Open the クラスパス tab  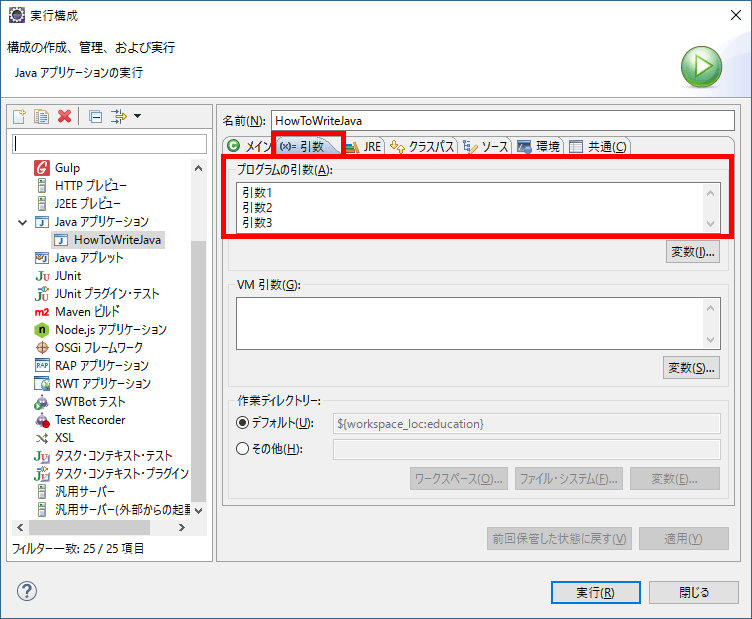(423, 147)
